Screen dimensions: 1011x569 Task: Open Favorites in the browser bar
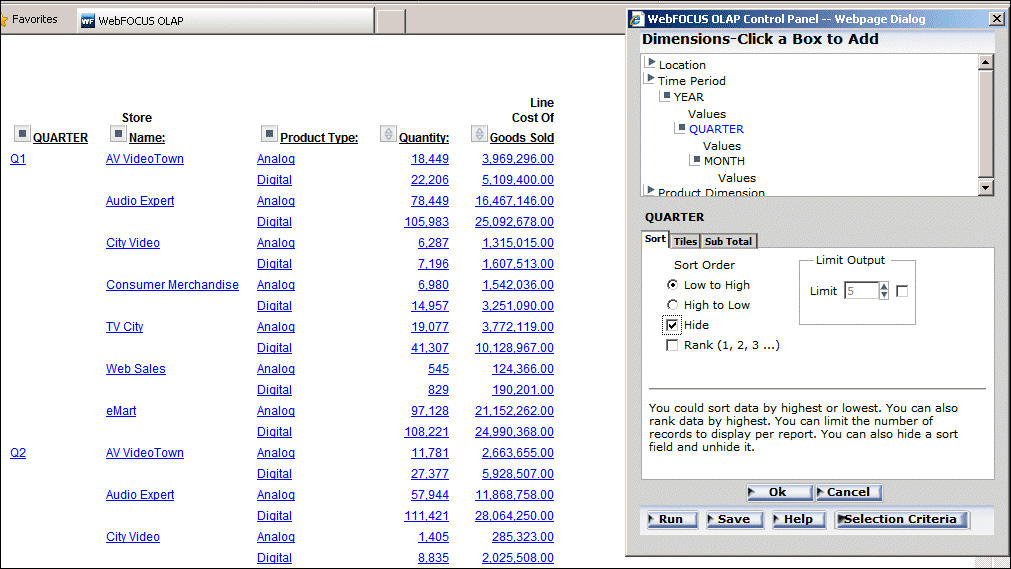coord(35,19)
